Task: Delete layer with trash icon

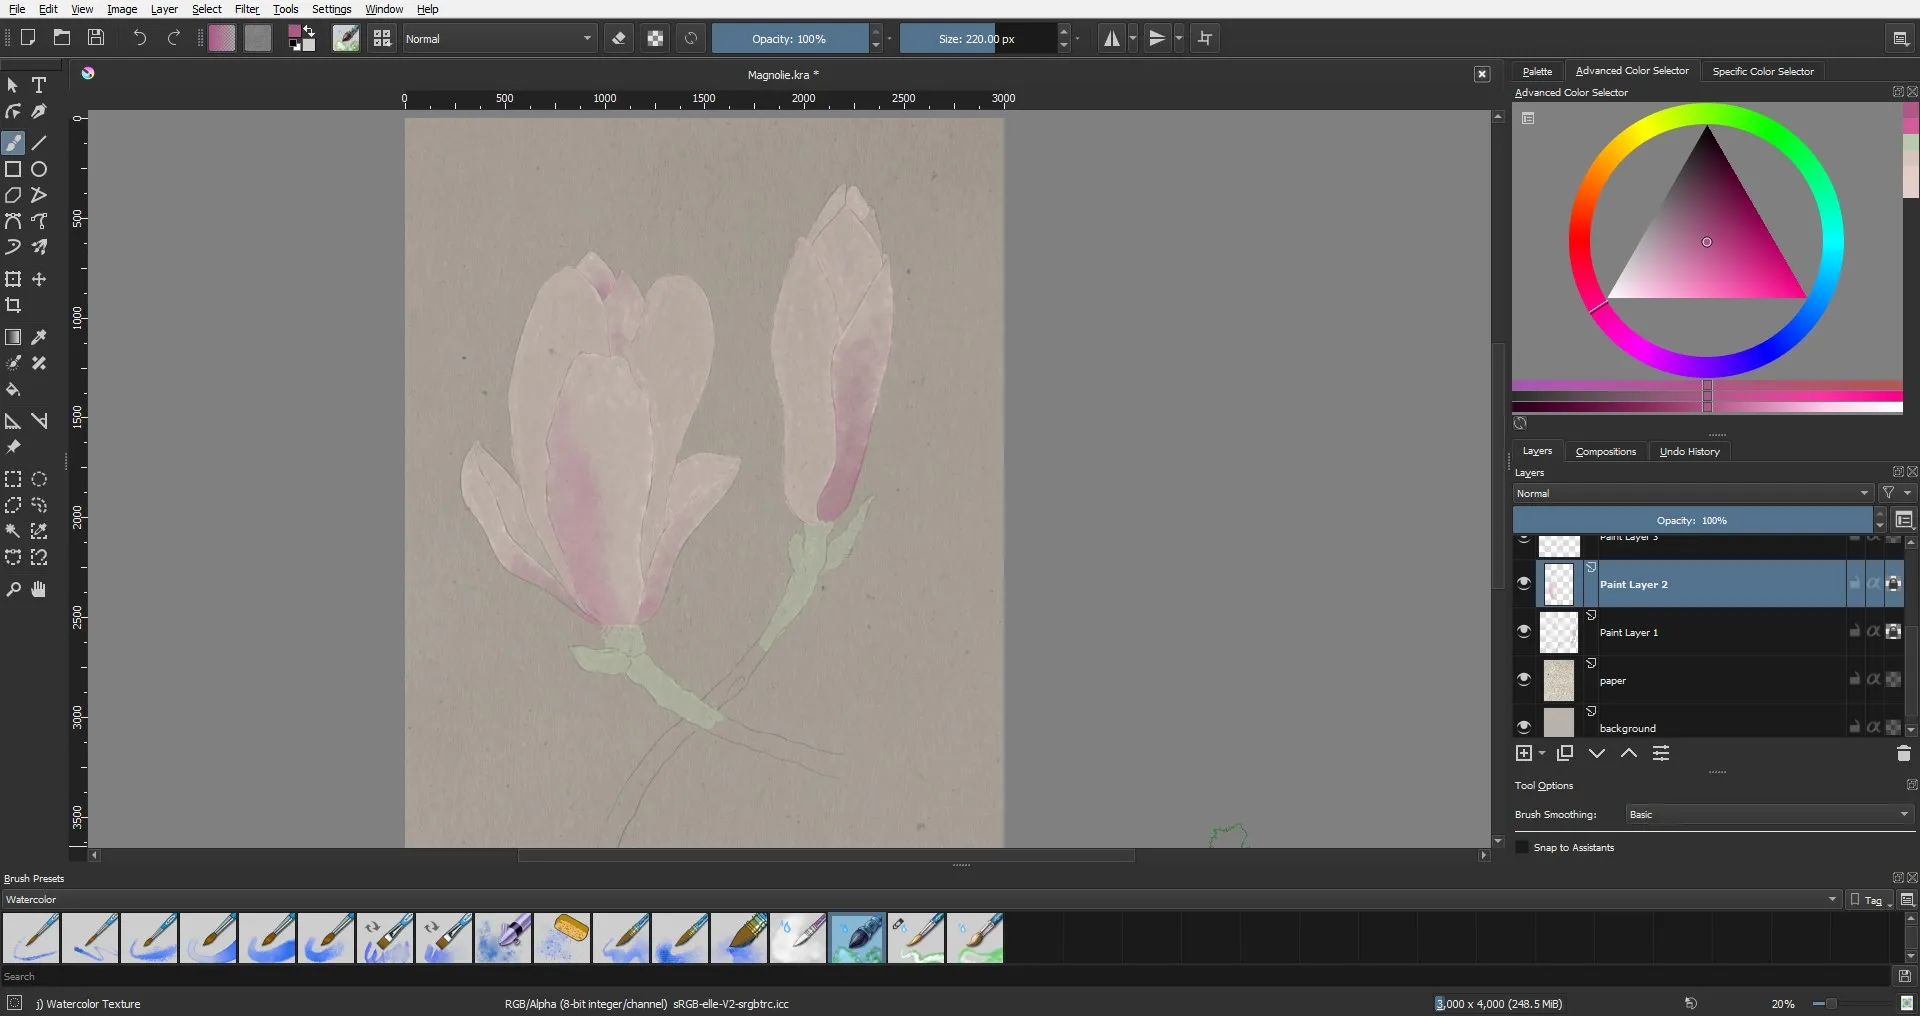Action: (x=1903, y=754)
